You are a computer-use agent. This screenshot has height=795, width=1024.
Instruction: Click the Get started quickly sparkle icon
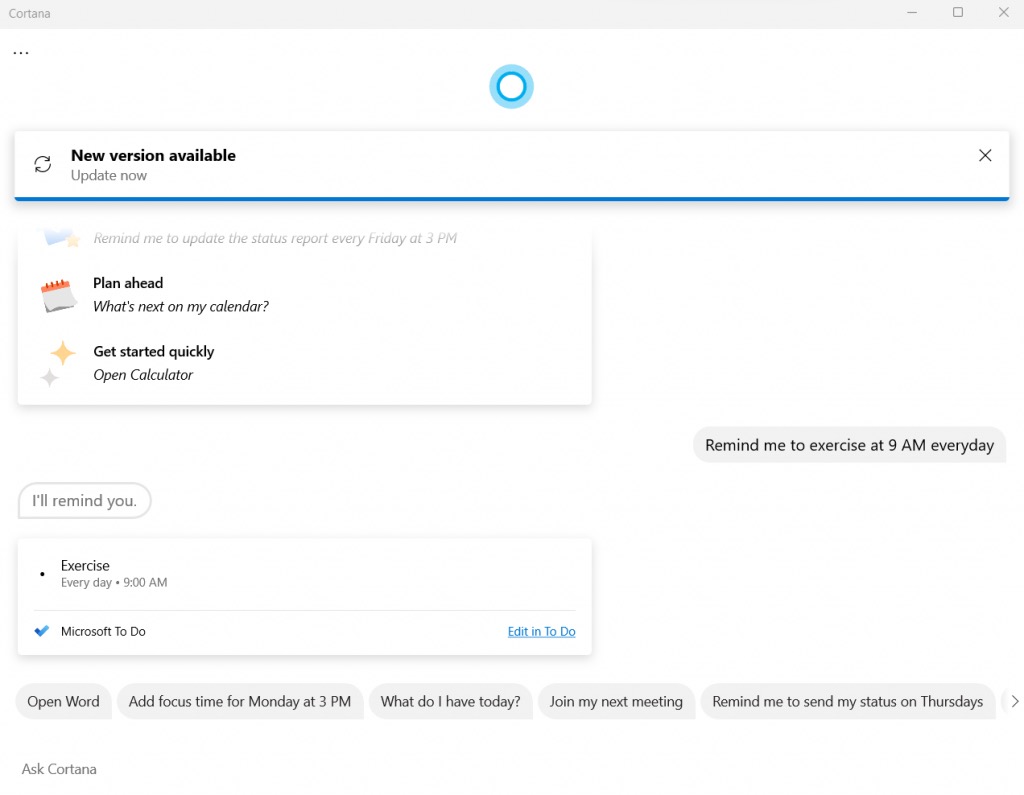tap(58, 363)
